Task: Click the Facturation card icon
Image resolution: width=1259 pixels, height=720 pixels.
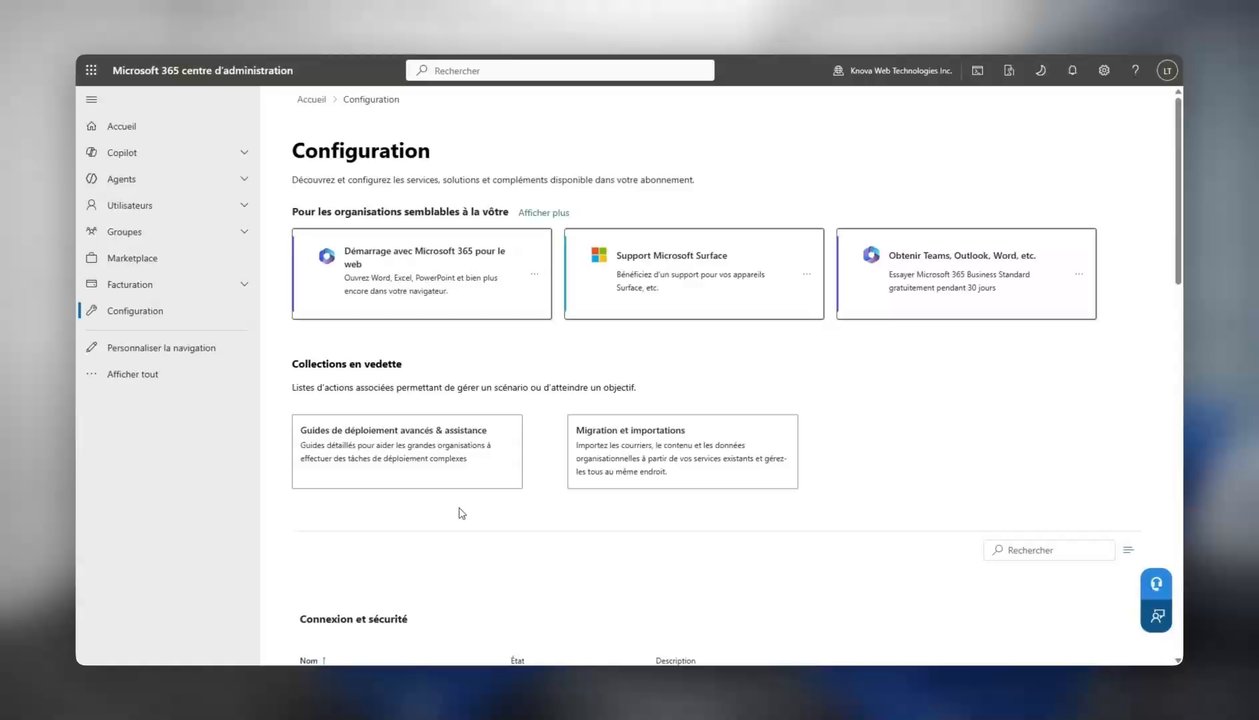Action: pyautogui.click(x=92, y=284)
